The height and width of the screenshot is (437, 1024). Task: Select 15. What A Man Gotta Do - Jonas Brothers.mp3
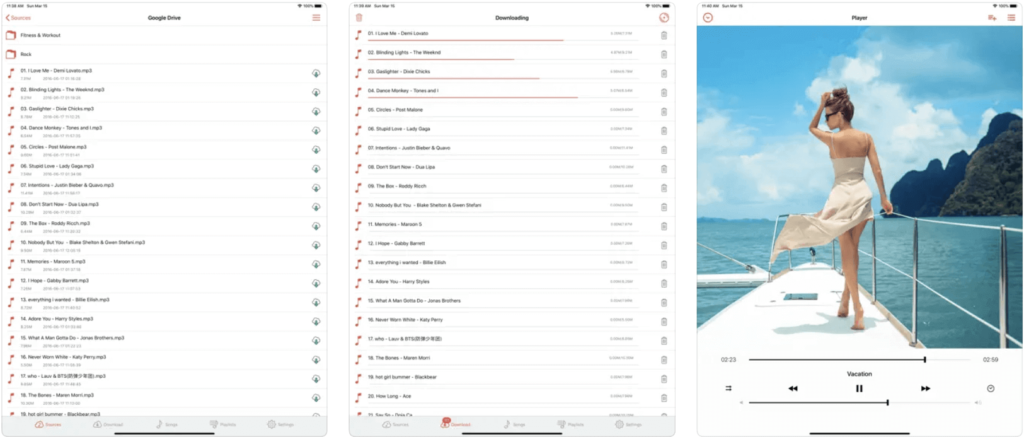pyautogui.click(x=163, y=340)
